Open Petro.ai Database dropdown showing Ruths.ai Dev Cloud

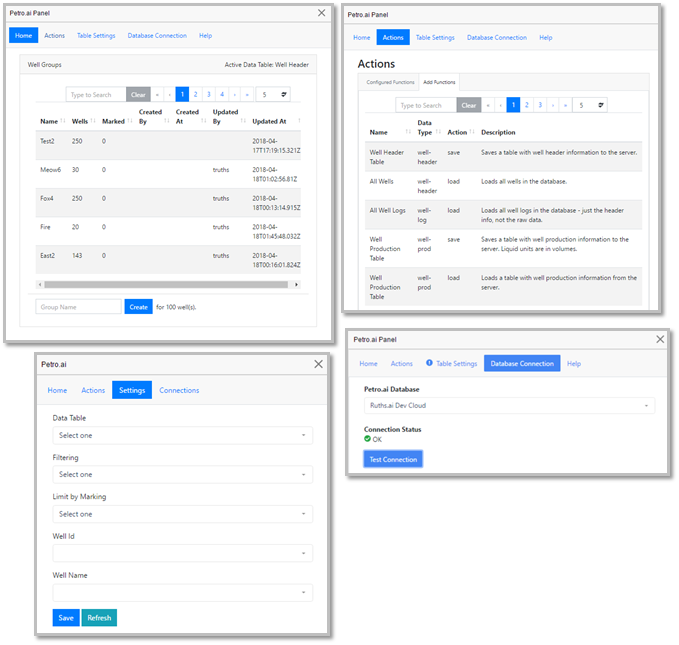point(509,405)
